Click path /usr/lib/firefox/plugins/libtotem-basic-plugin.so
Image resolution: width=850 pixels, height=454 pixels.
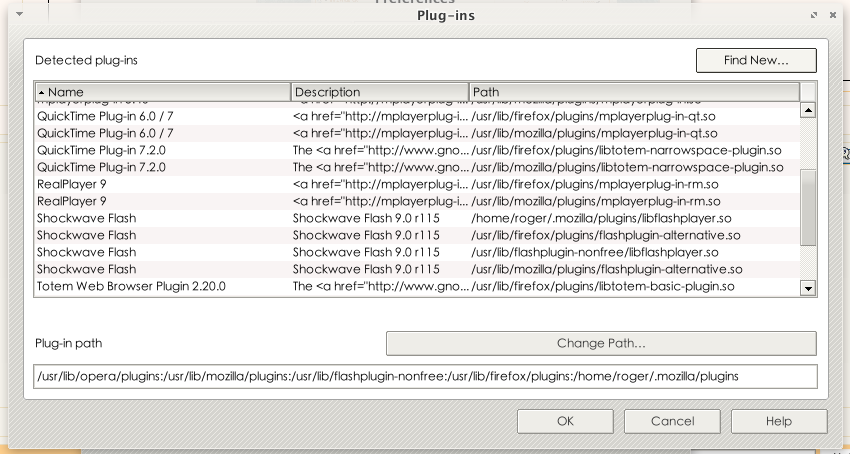coord(603,286)
